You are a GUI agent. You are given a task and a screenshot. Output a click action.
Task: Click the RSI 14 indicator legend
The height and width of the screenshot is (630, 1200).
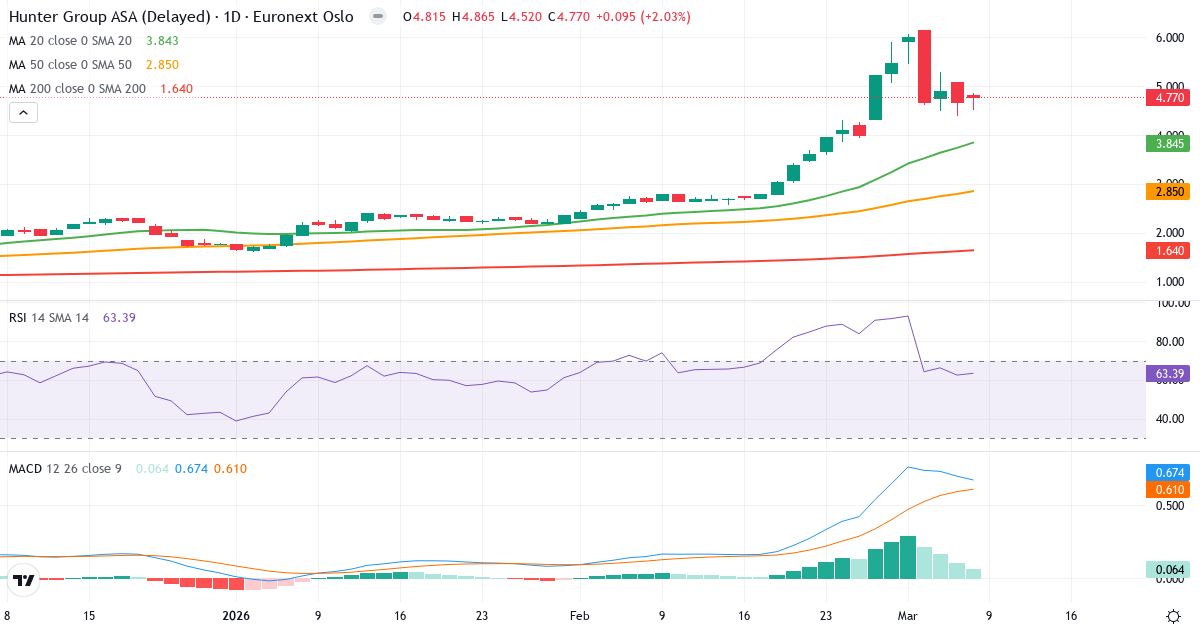tap(48, 318)
